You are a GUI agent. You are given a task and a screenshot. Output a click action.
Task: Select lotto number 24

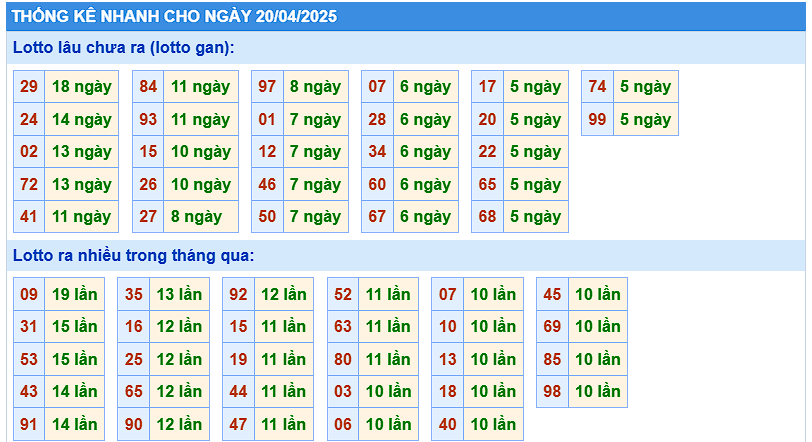tap(29, 120)
